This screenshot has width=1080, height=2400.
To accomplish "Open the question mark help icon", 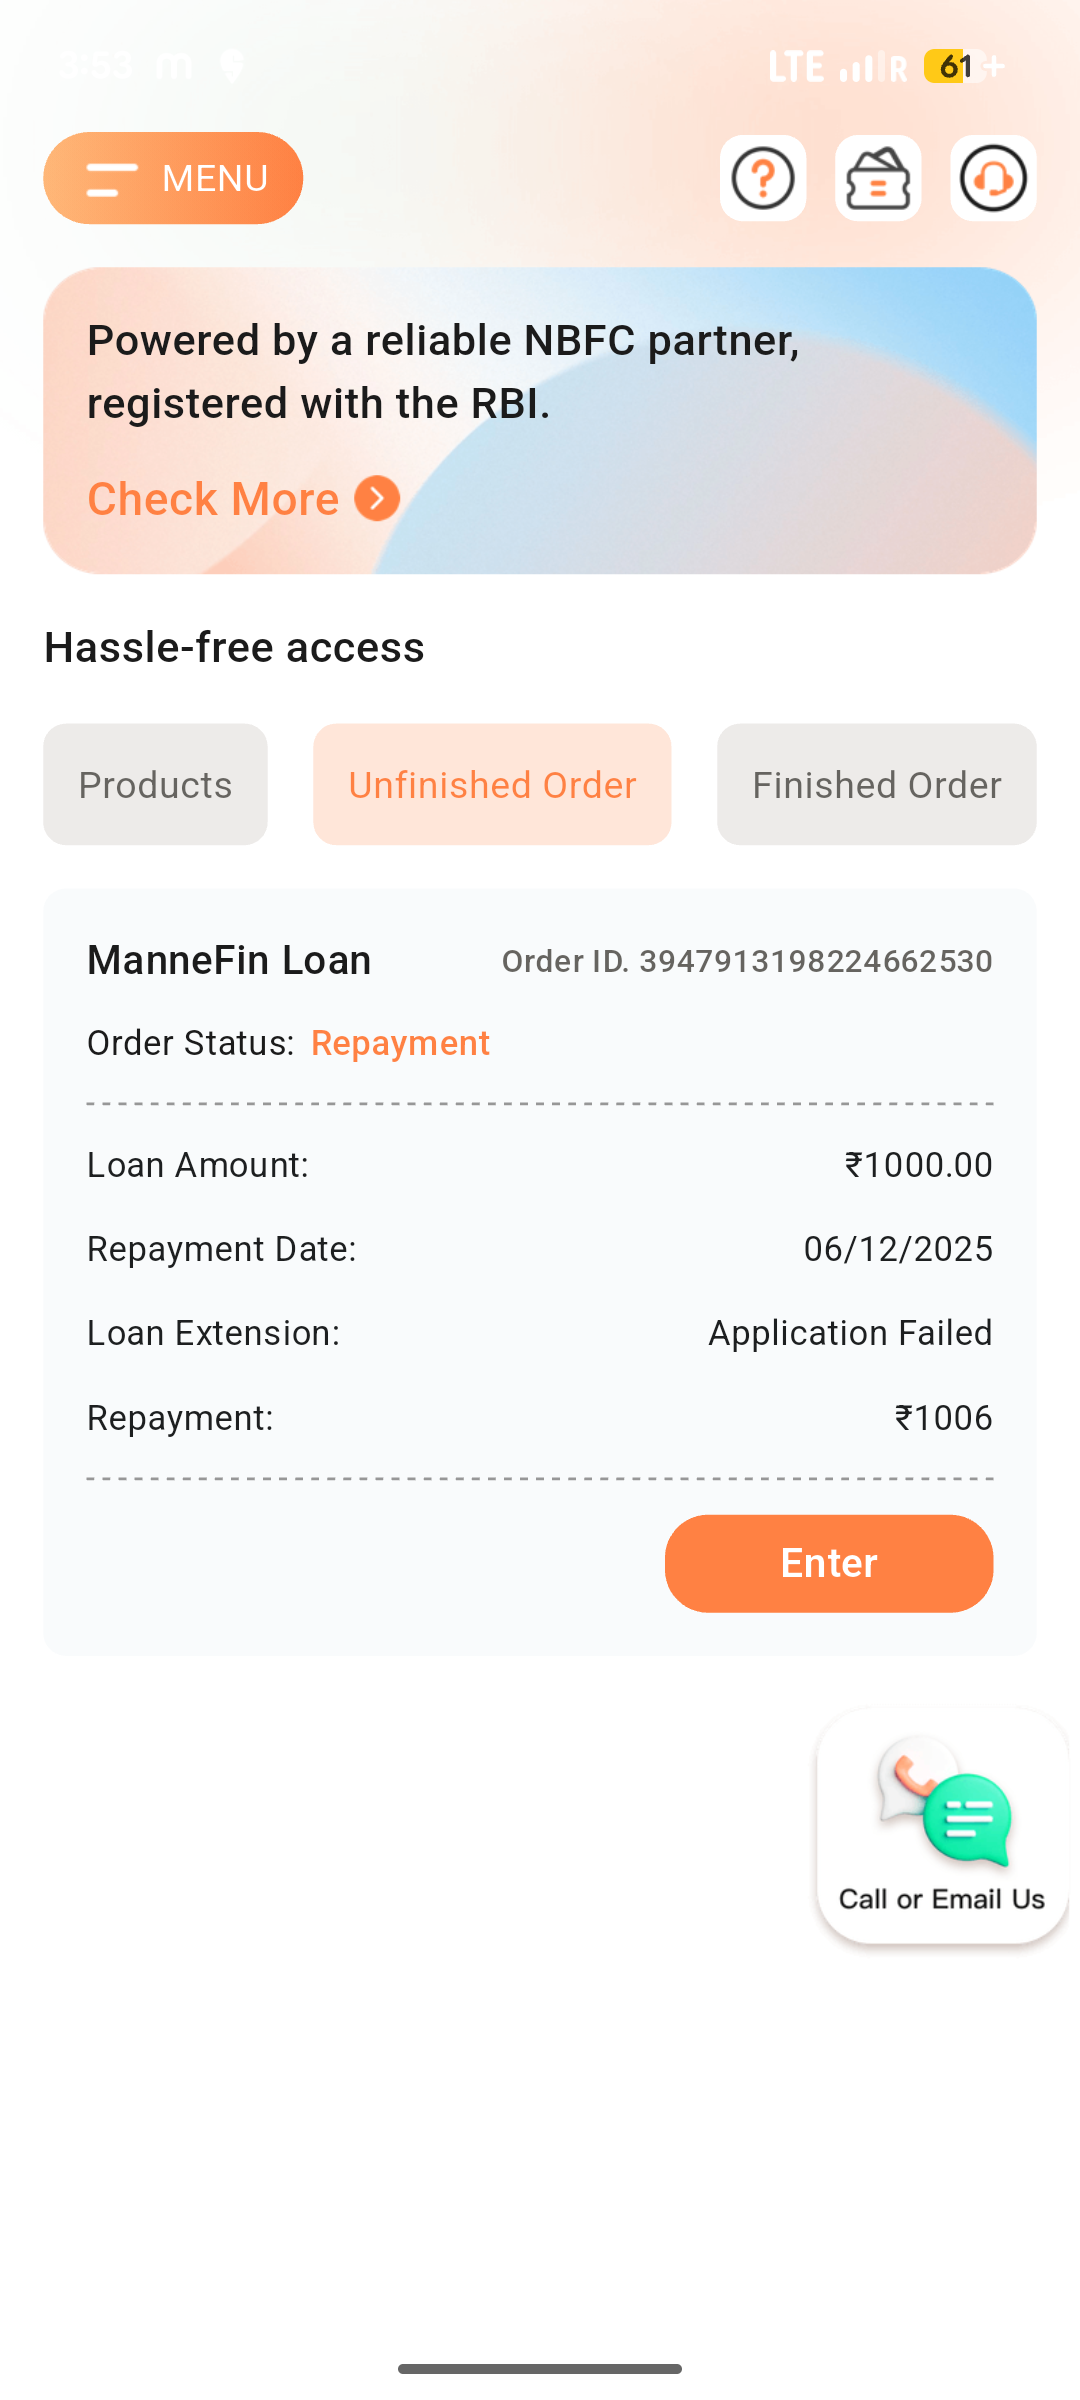I will point(763,178).
